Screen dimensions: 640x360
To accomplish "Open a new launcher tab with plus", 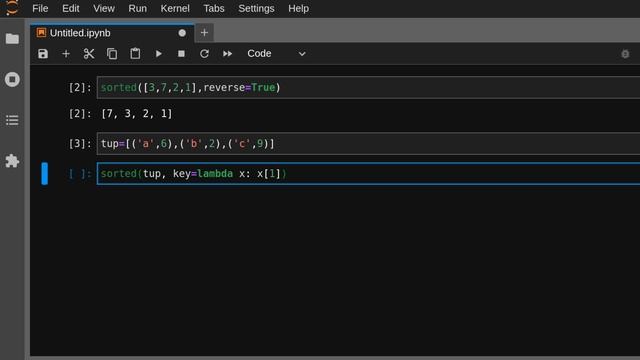I will tap(204, 33).
